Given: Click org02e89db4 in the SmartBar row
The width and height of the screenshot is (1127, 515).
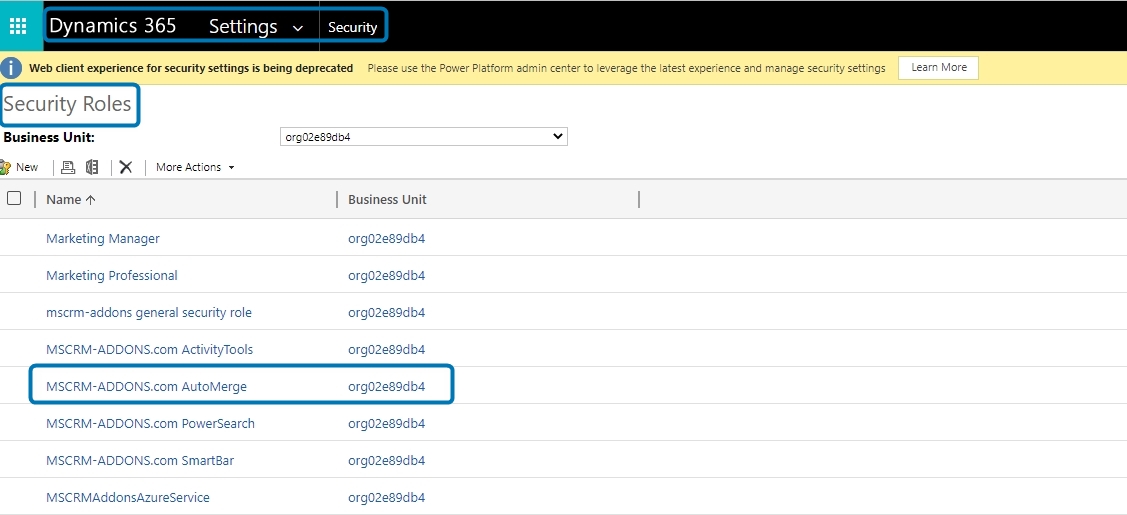Looking at the screenshot, I should 387,460.
